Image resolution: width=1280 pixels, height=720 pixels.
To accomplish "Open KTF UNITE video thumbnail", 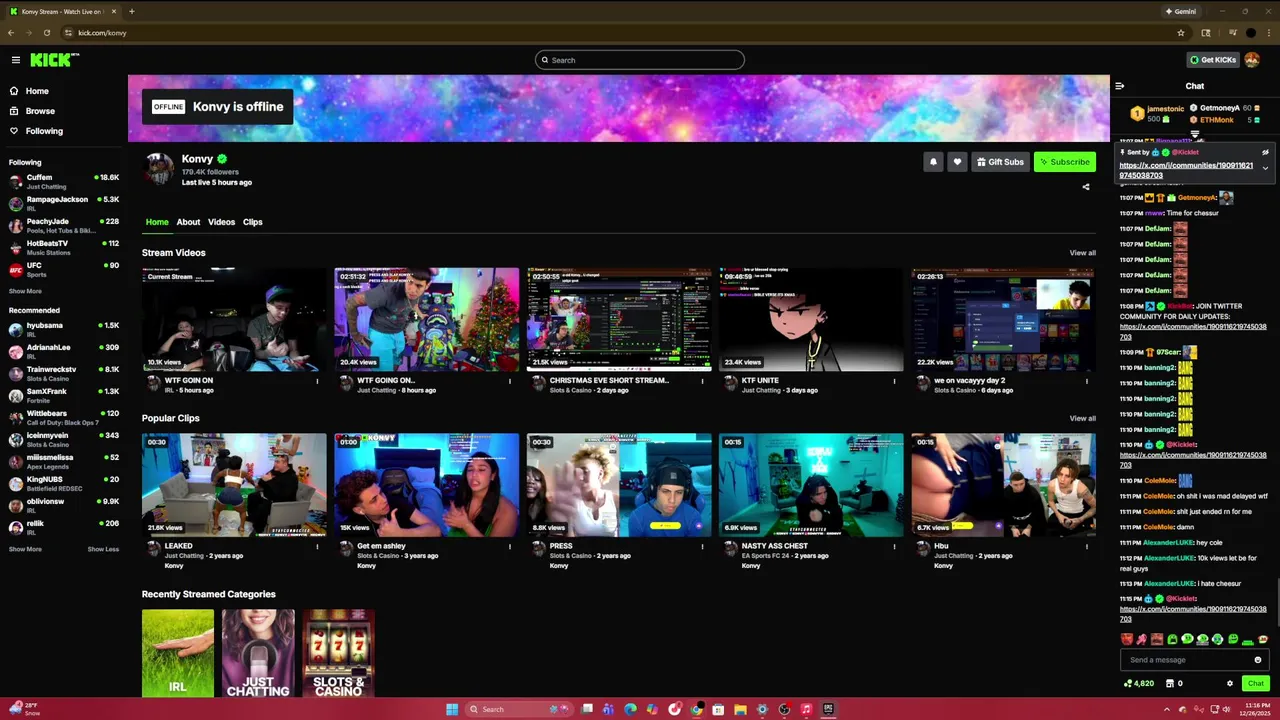I will 811,319.
